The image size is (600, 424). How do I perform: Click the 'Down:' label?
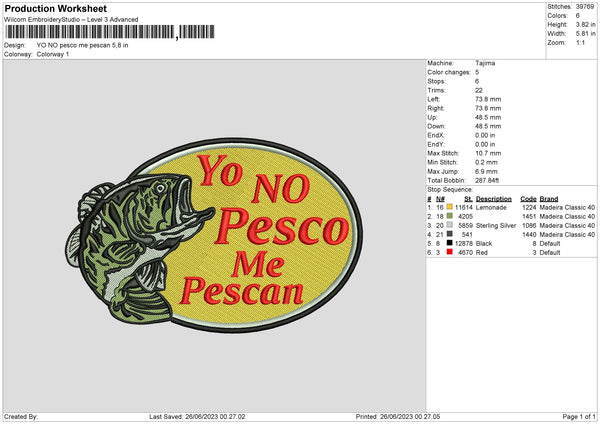point(437,126)
